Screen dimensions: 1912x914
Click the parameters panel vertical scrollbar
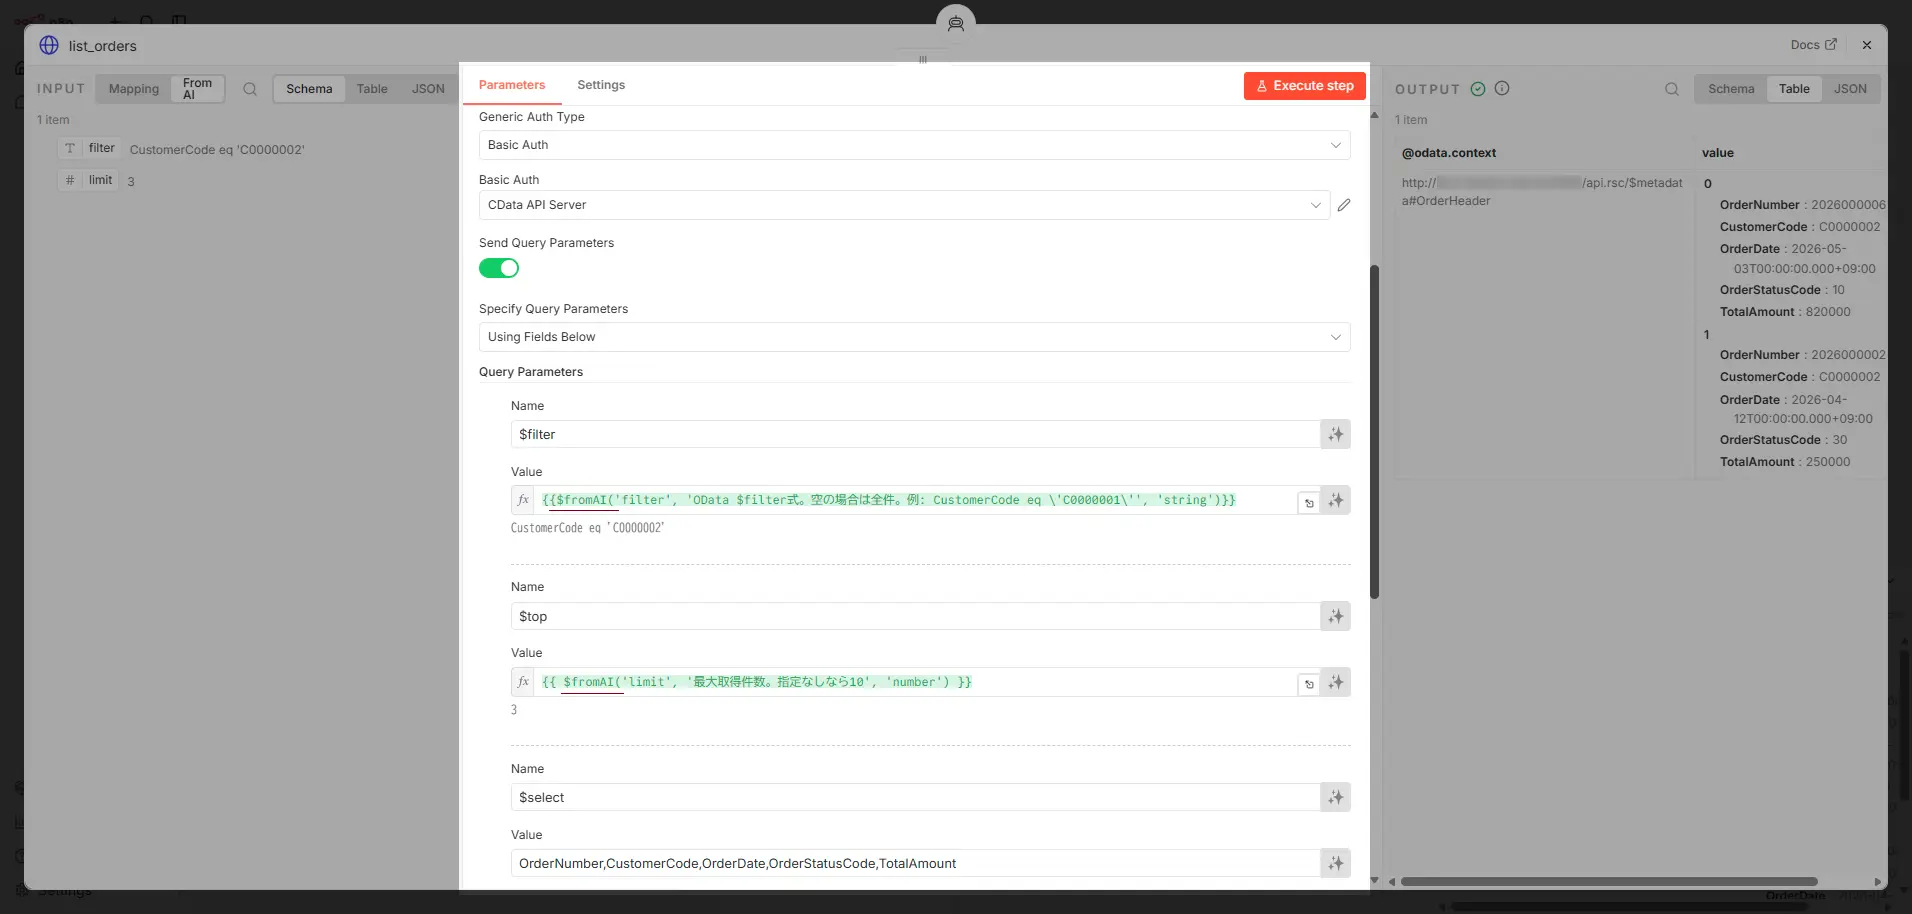coord(1375,432)
